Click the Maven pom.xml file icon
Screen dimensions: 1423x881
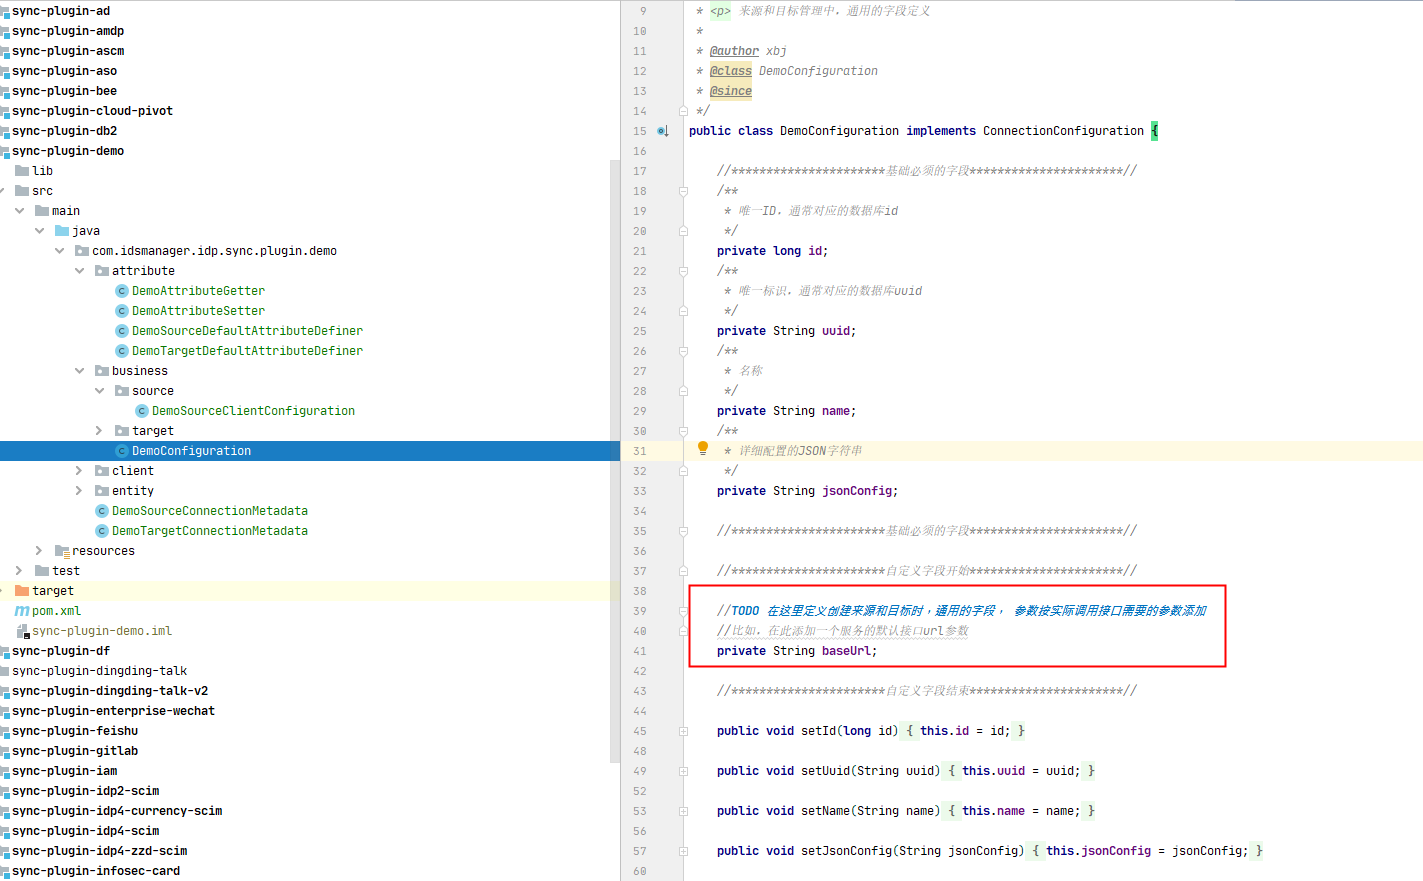click(21, 611)
